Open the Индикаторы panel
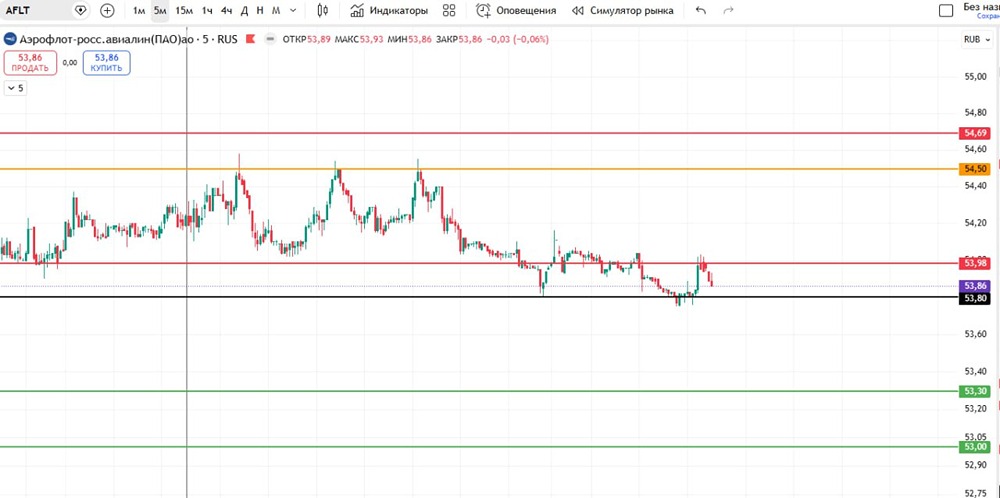The width and height of the screenshot is (1000, 498). [x=389, y=11]
